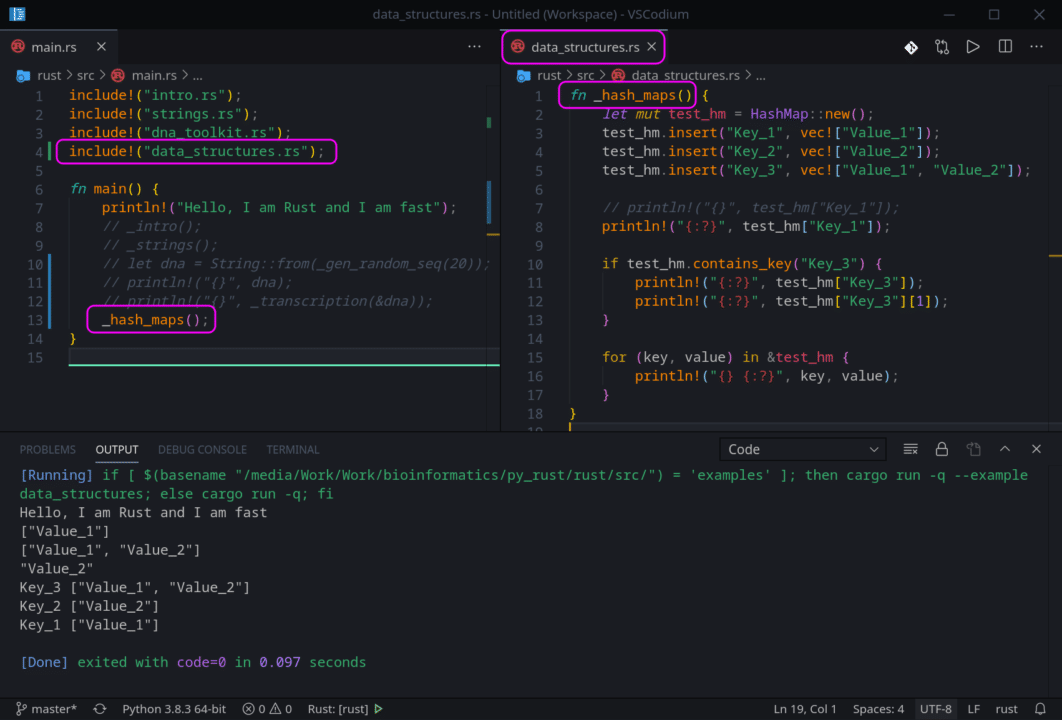Click the fn main() line in main.rs

pyautogui.click(x=114, y=189)
